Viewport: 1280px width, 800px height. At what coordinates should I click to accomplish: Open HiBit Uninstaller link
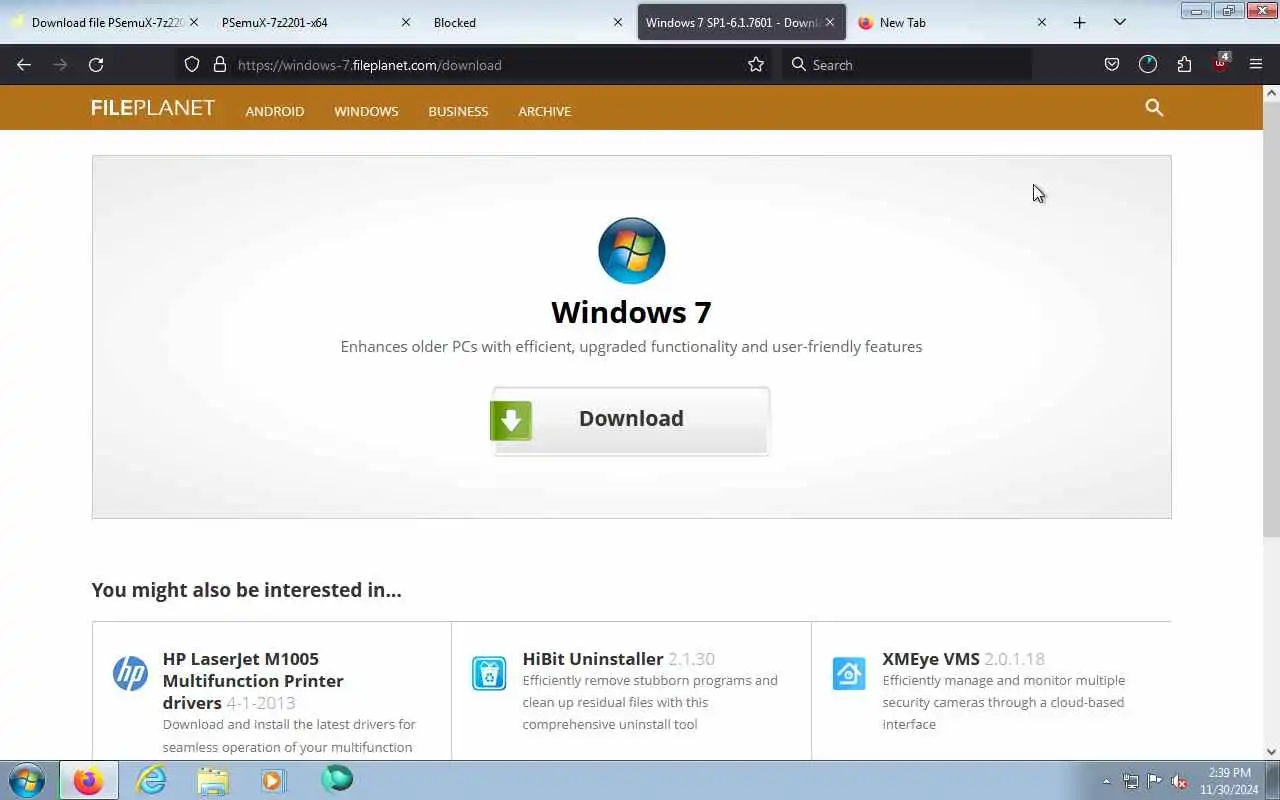(x=593, y=659)
